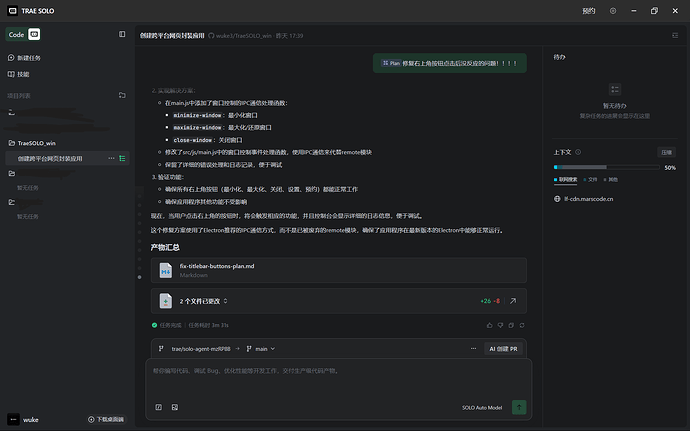Regenerate the response with refresh icon

point(522,325)
